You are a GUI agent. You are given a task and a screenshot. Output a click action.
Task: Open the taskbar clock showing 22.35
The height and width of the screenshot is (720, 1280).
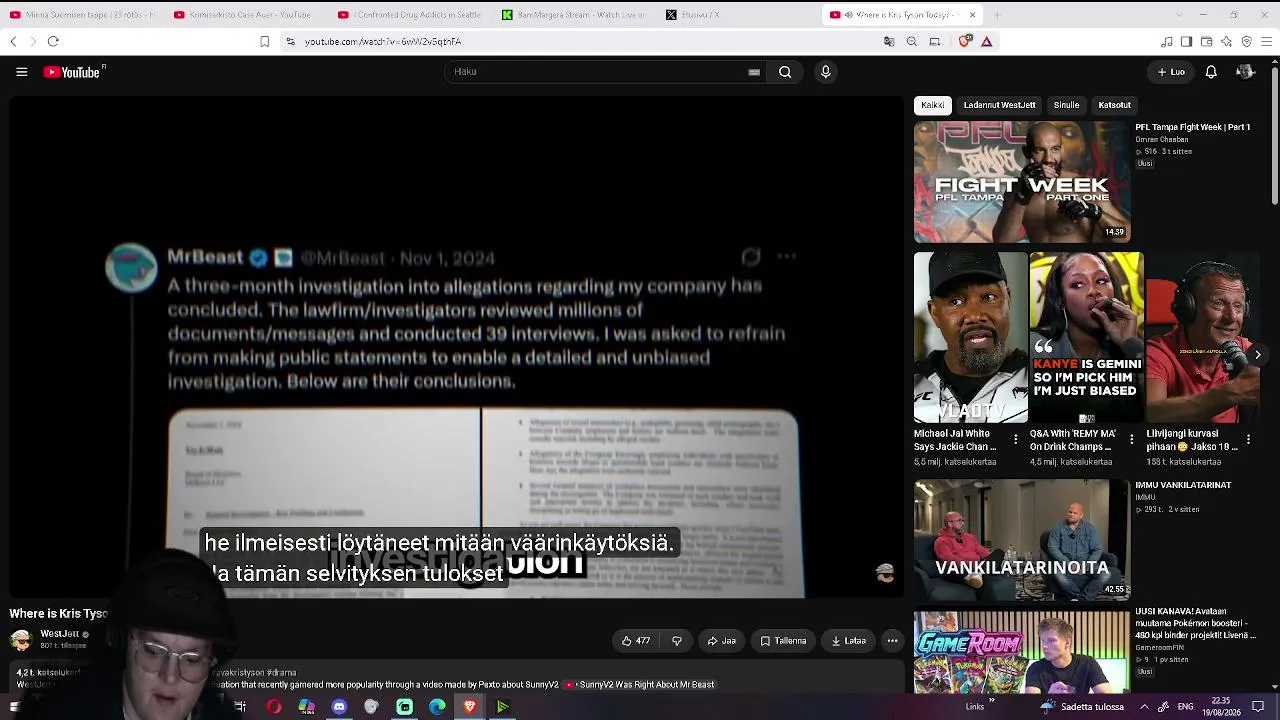[1221, 707]
